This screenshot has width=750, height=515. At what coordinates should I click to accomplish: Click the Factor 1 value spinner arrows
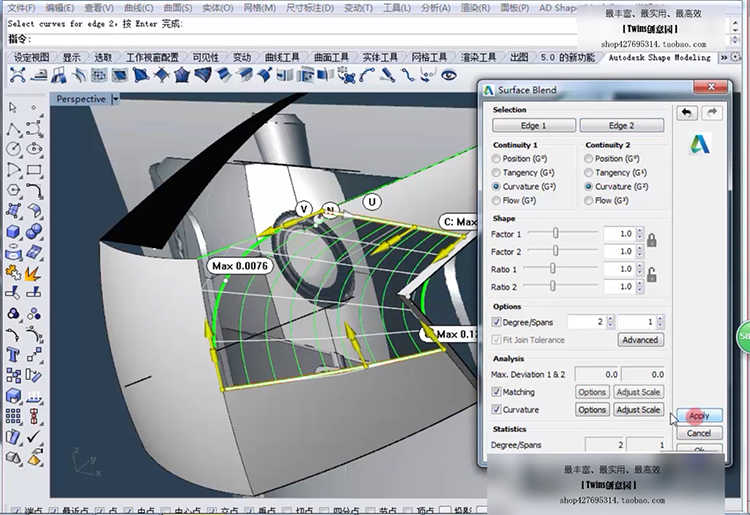pos(638,234)
